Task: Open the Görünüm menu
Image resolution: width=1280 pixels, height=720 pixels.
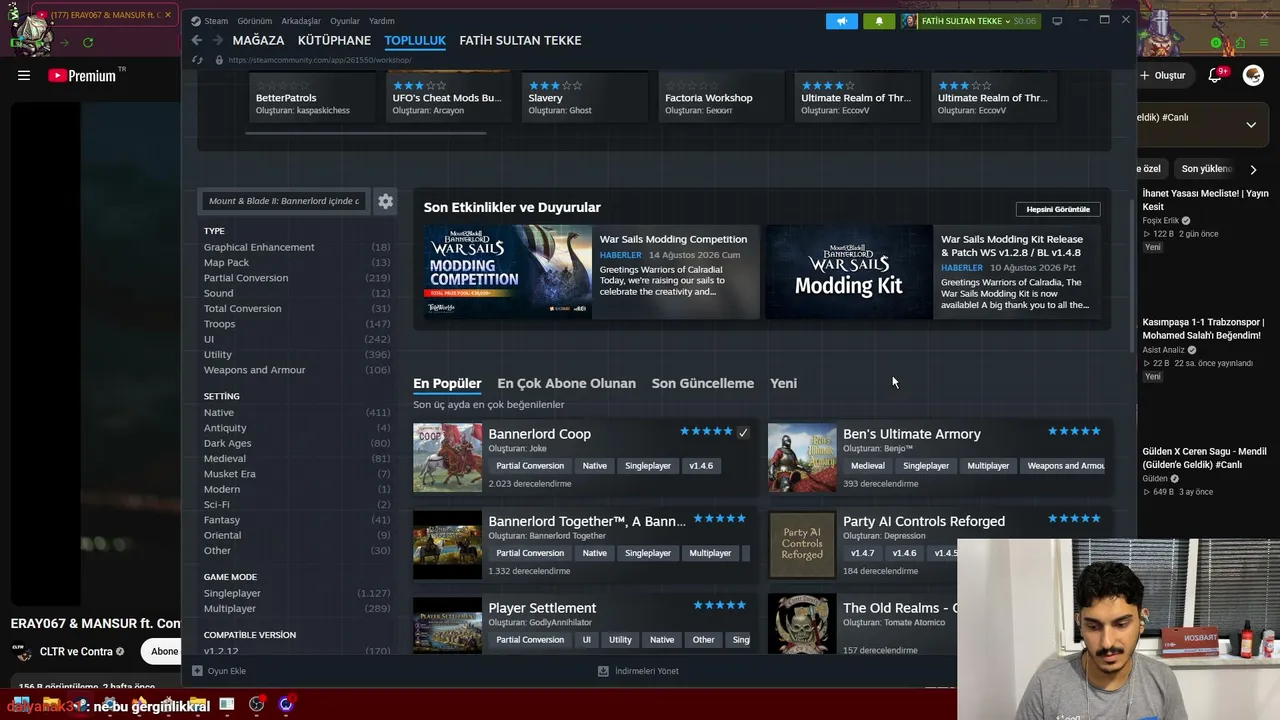Action: click(x=255, y=21)
